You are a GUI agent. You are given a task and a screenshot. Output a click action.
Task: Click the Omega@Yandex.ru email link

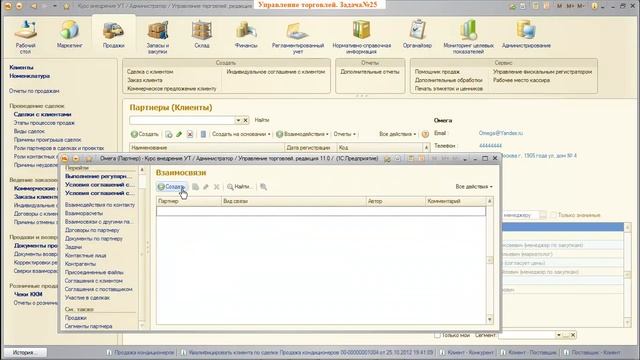tap(501, 133)
